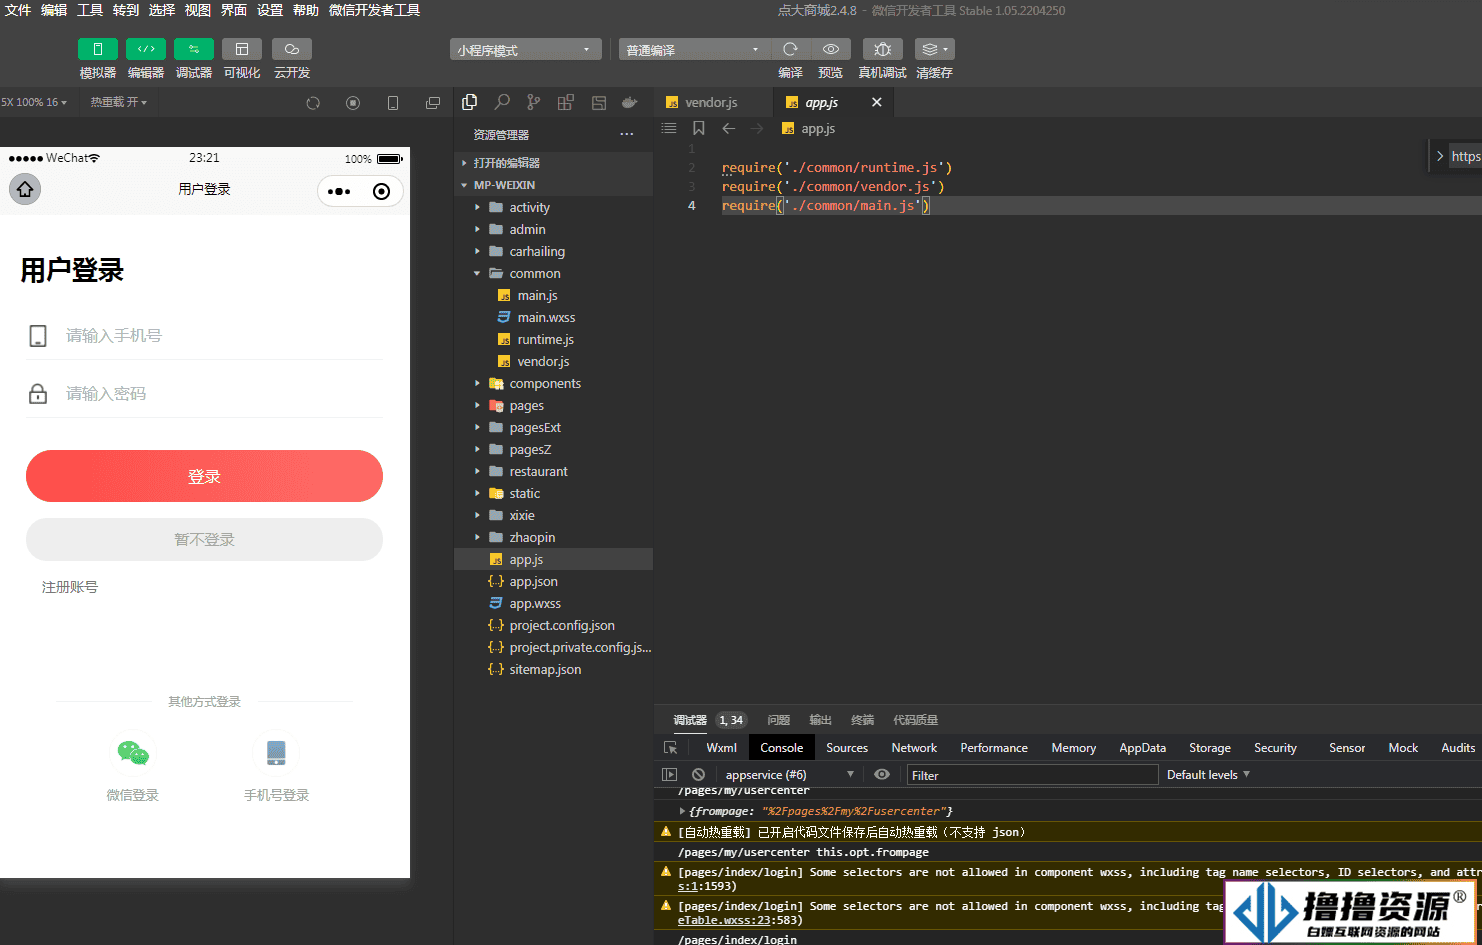Click the compile refresh icon
Viewport: 1482px width, 945px height.
point(790,49)
